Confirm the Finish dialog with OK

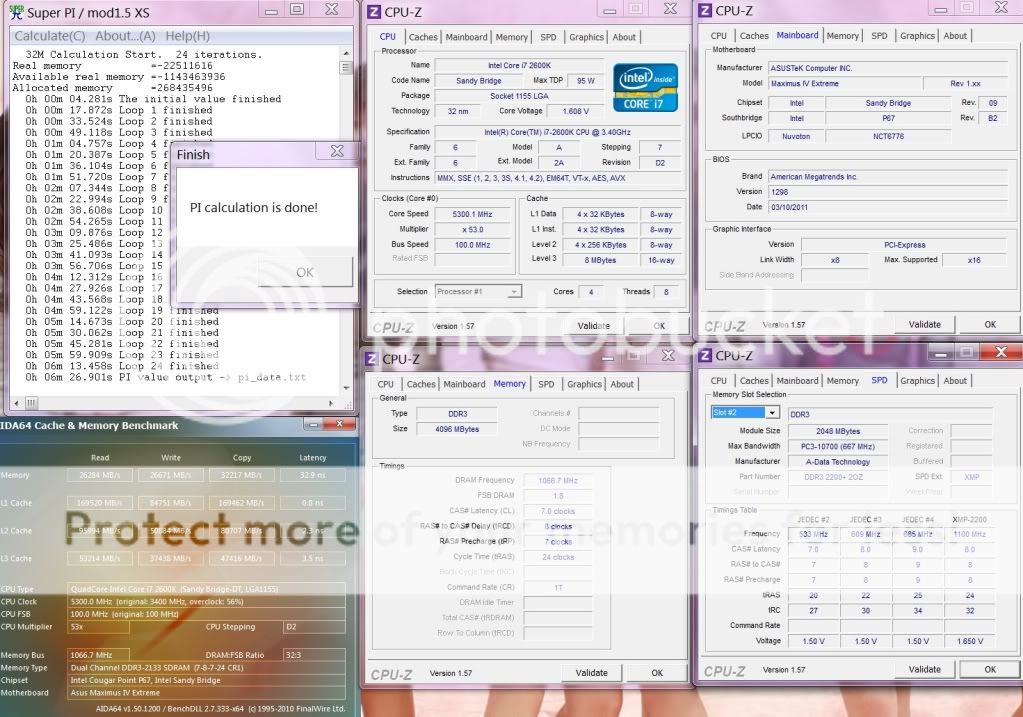click(305, 272)
